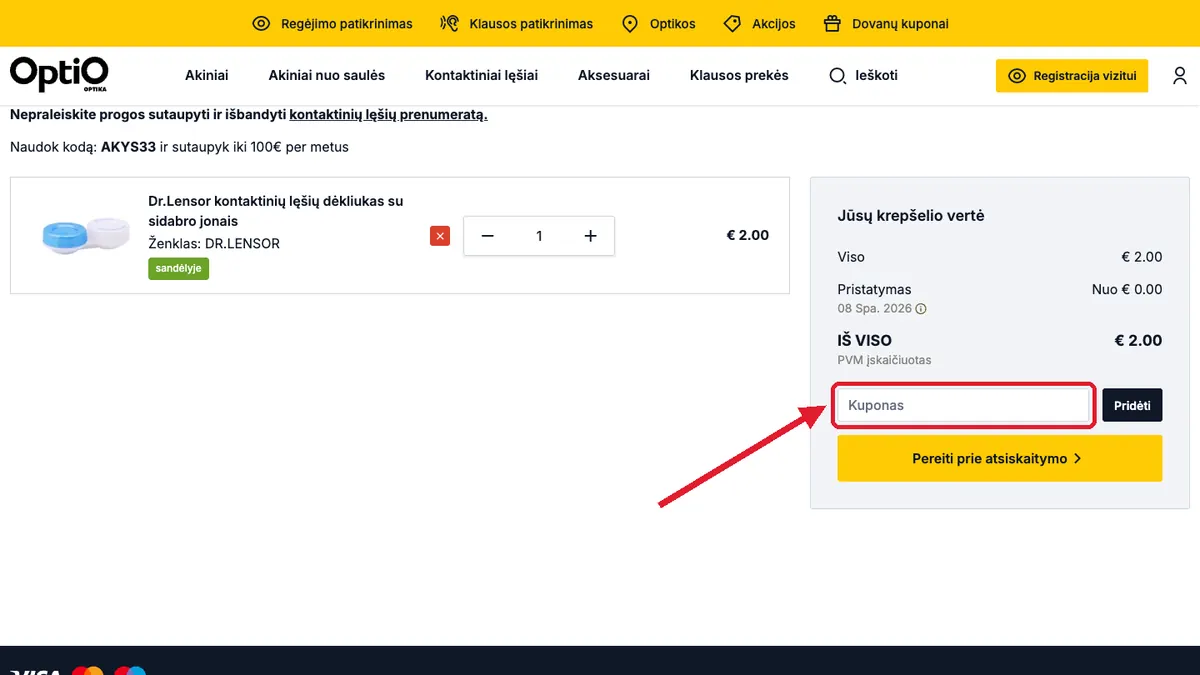Open Klausos patikrinimas in the top bar

517,24
